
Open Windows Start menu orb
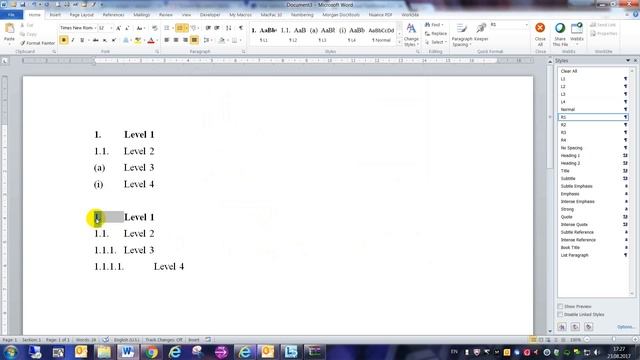[x=11, y=352]
